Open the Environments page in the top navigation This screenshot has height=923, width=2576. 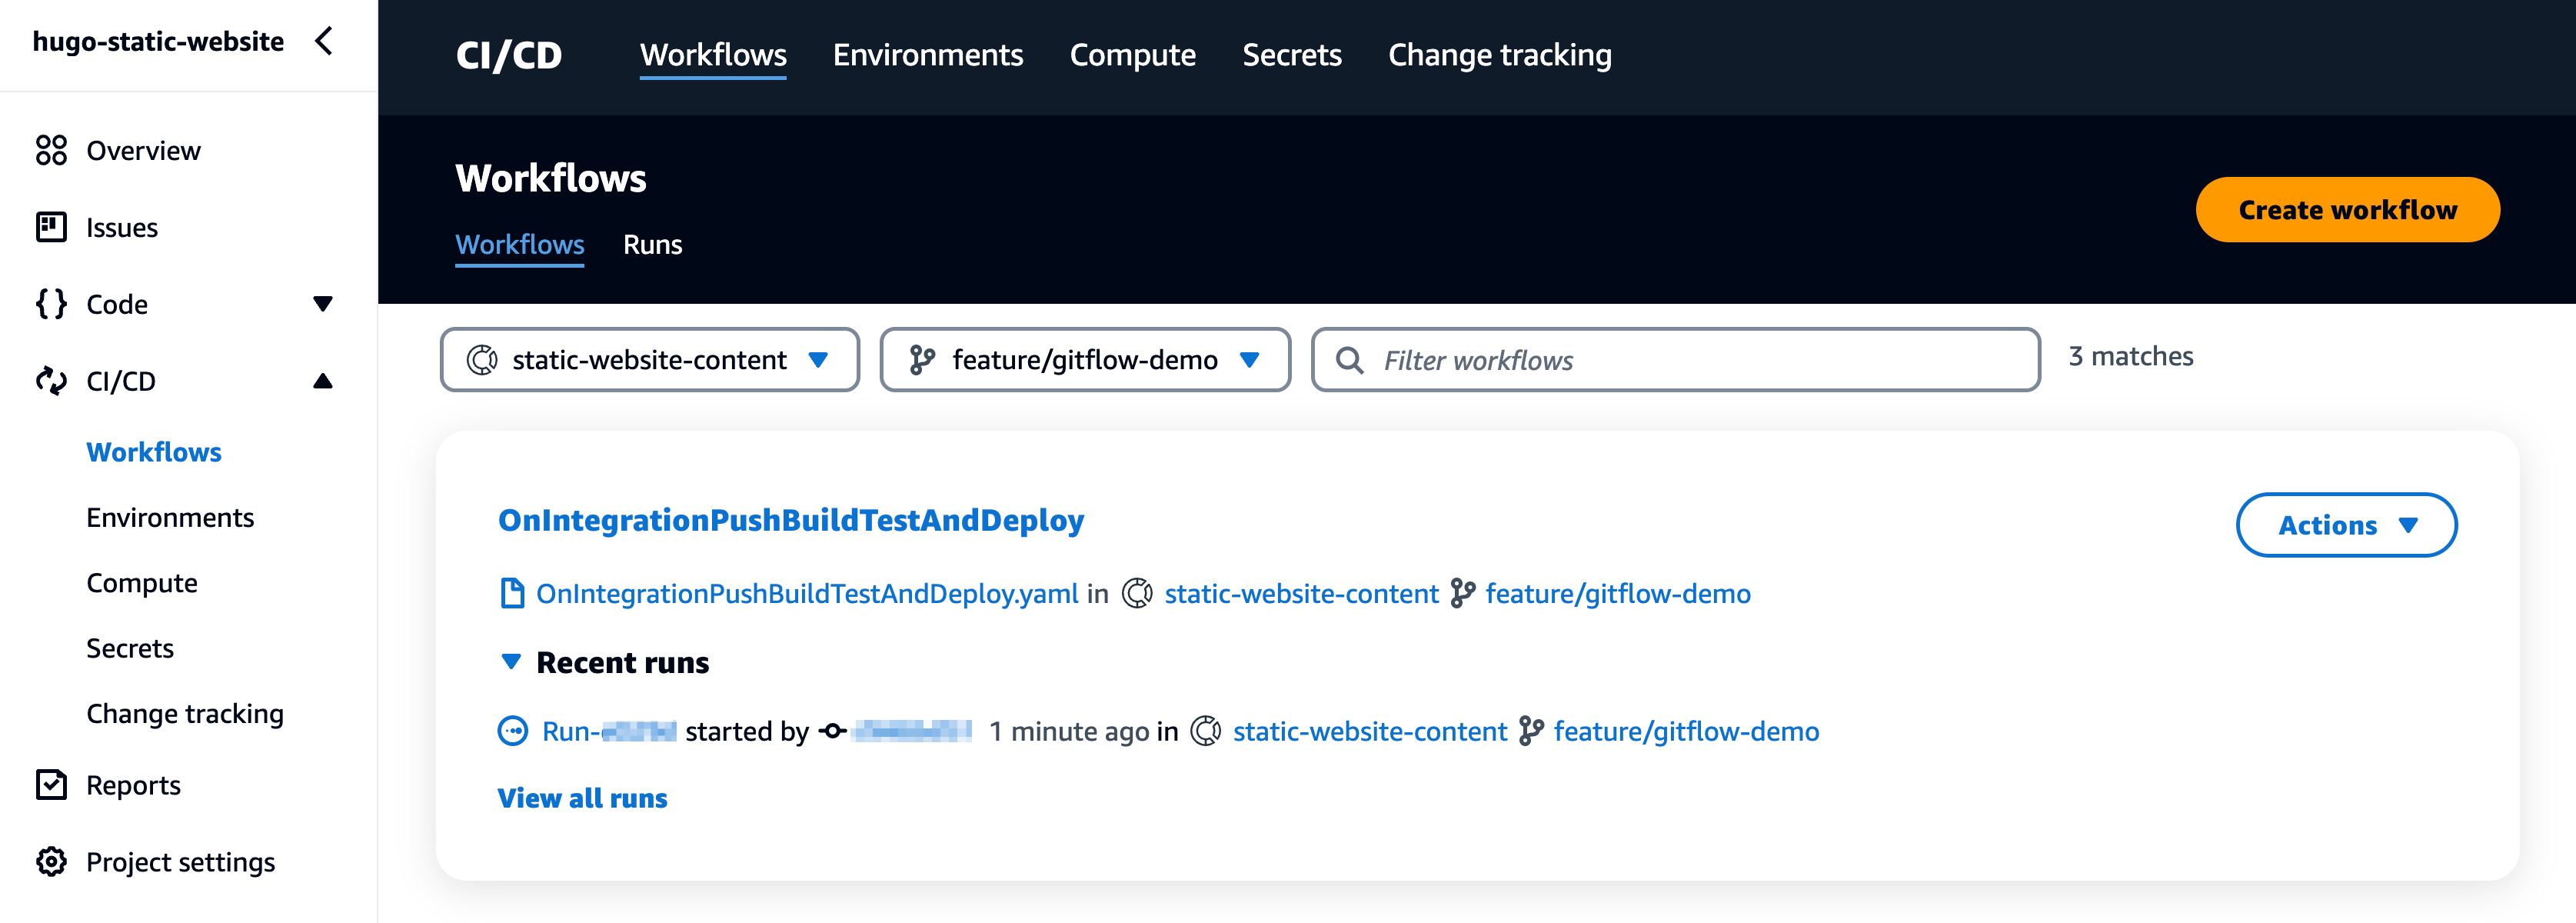click(927, 55)
